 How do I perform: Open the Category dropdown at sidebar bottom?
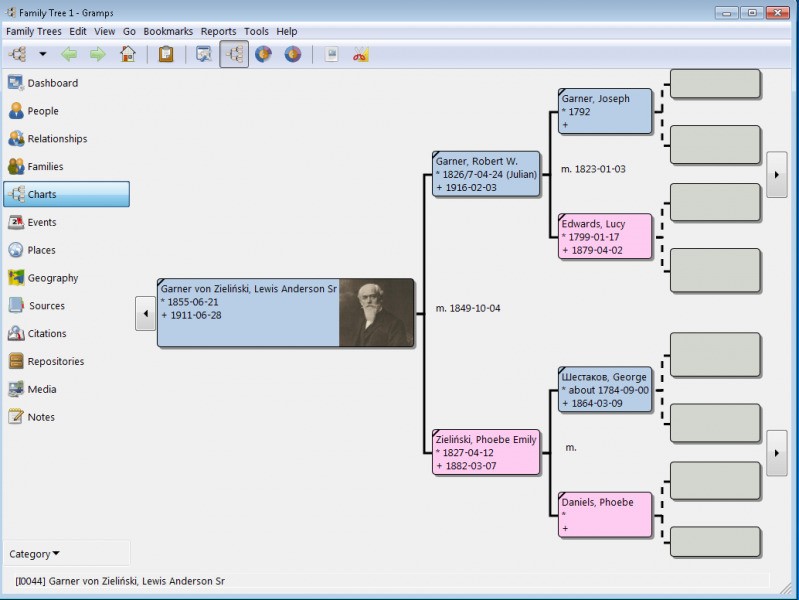(x=34, y=554)
